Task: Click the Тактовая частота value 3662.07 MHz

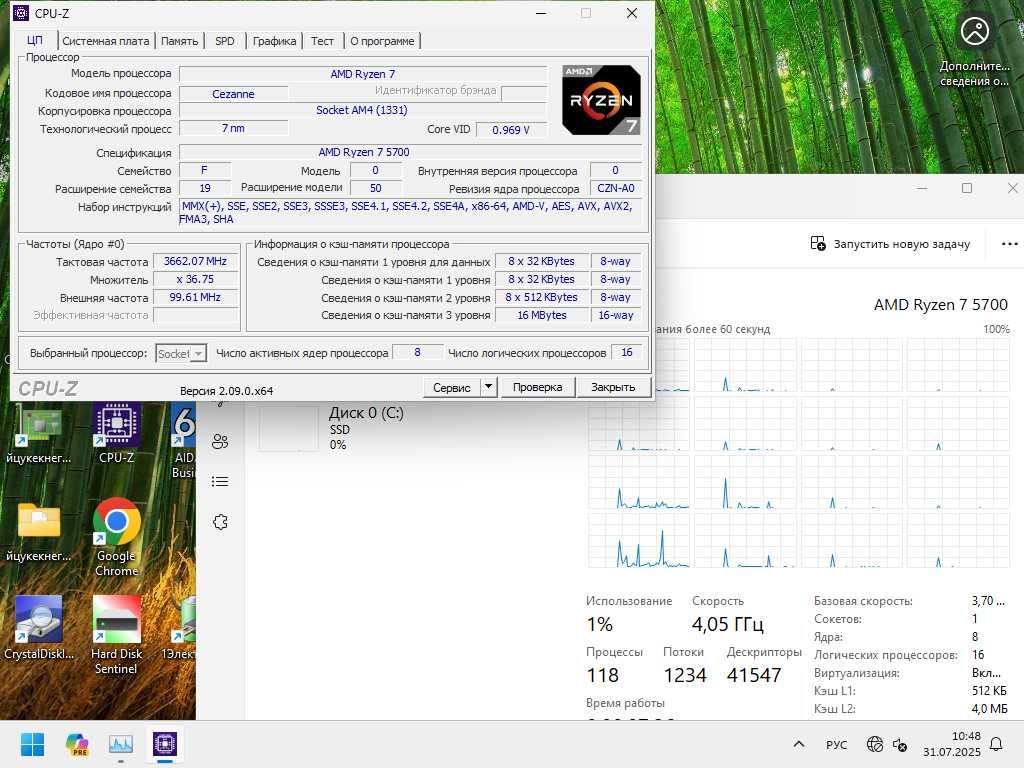Action: [195, 261]
